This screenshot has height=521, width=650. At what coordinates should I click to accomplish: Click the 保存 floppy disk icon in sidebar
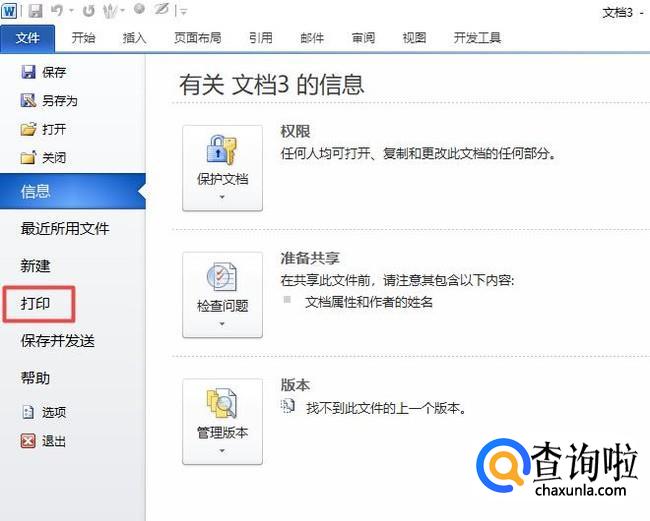(x=28, y=72)
